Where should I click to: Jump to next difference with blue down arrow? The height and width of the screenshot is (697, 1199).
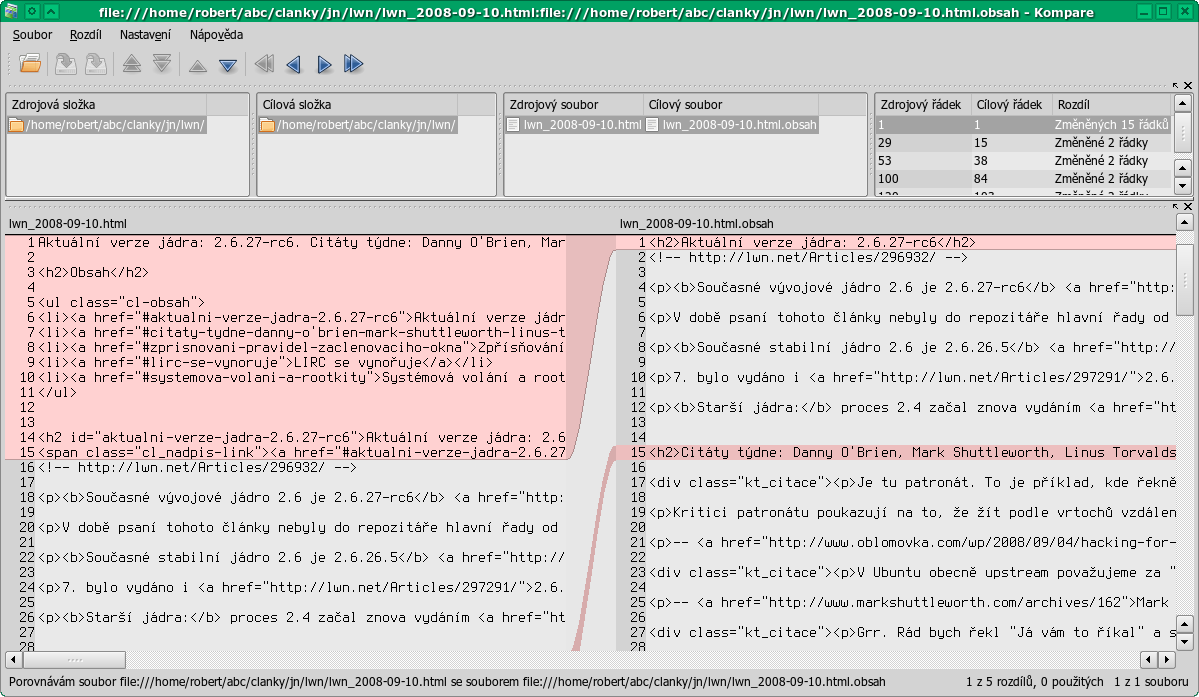pyautogui.click(x=228, y=65)
